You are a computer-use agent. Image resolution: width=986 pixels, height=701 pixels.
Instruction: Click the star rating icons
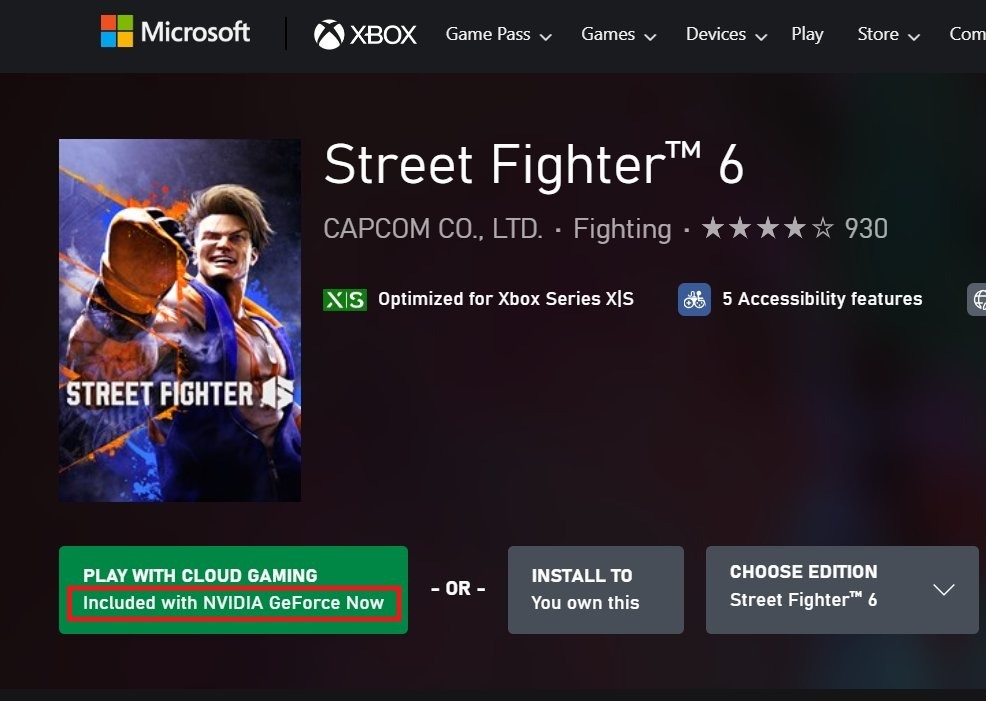click(x=768, y=229)
